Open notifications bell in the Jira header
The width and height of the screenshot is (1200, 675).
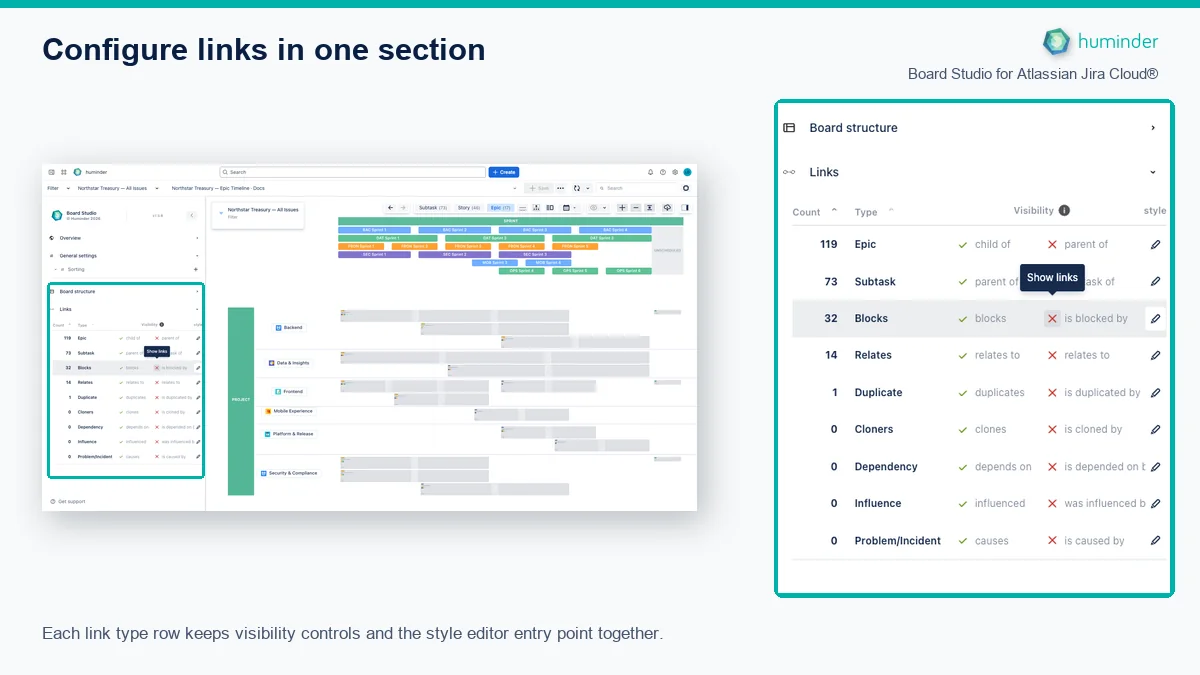coord(650,172)
